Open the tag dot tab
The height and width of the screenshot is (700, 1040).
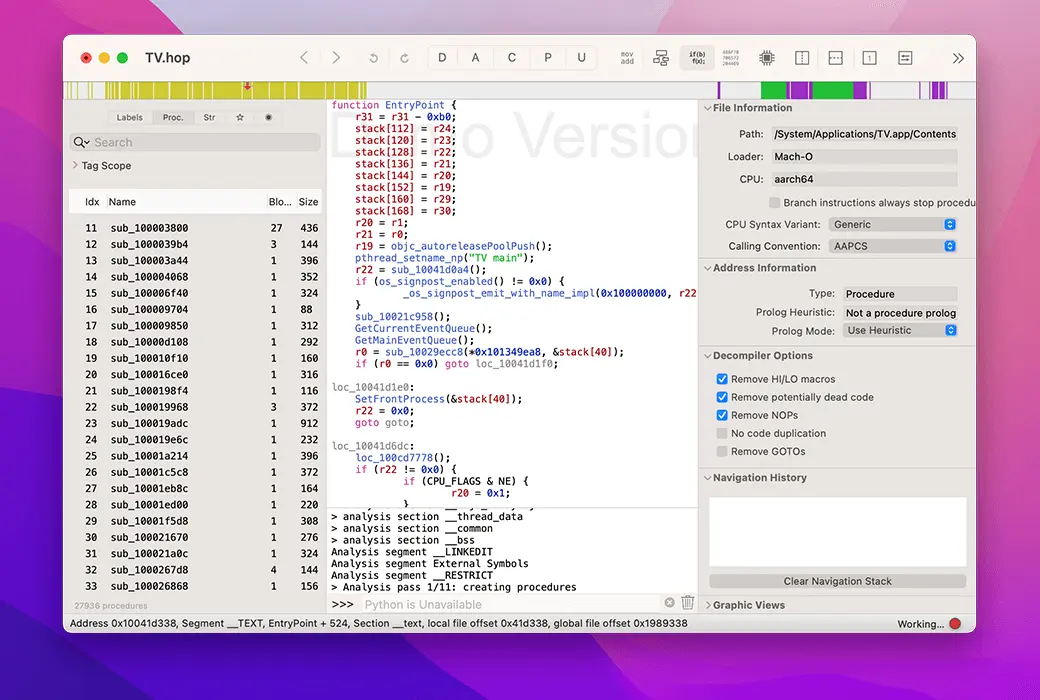pos(268,117)
